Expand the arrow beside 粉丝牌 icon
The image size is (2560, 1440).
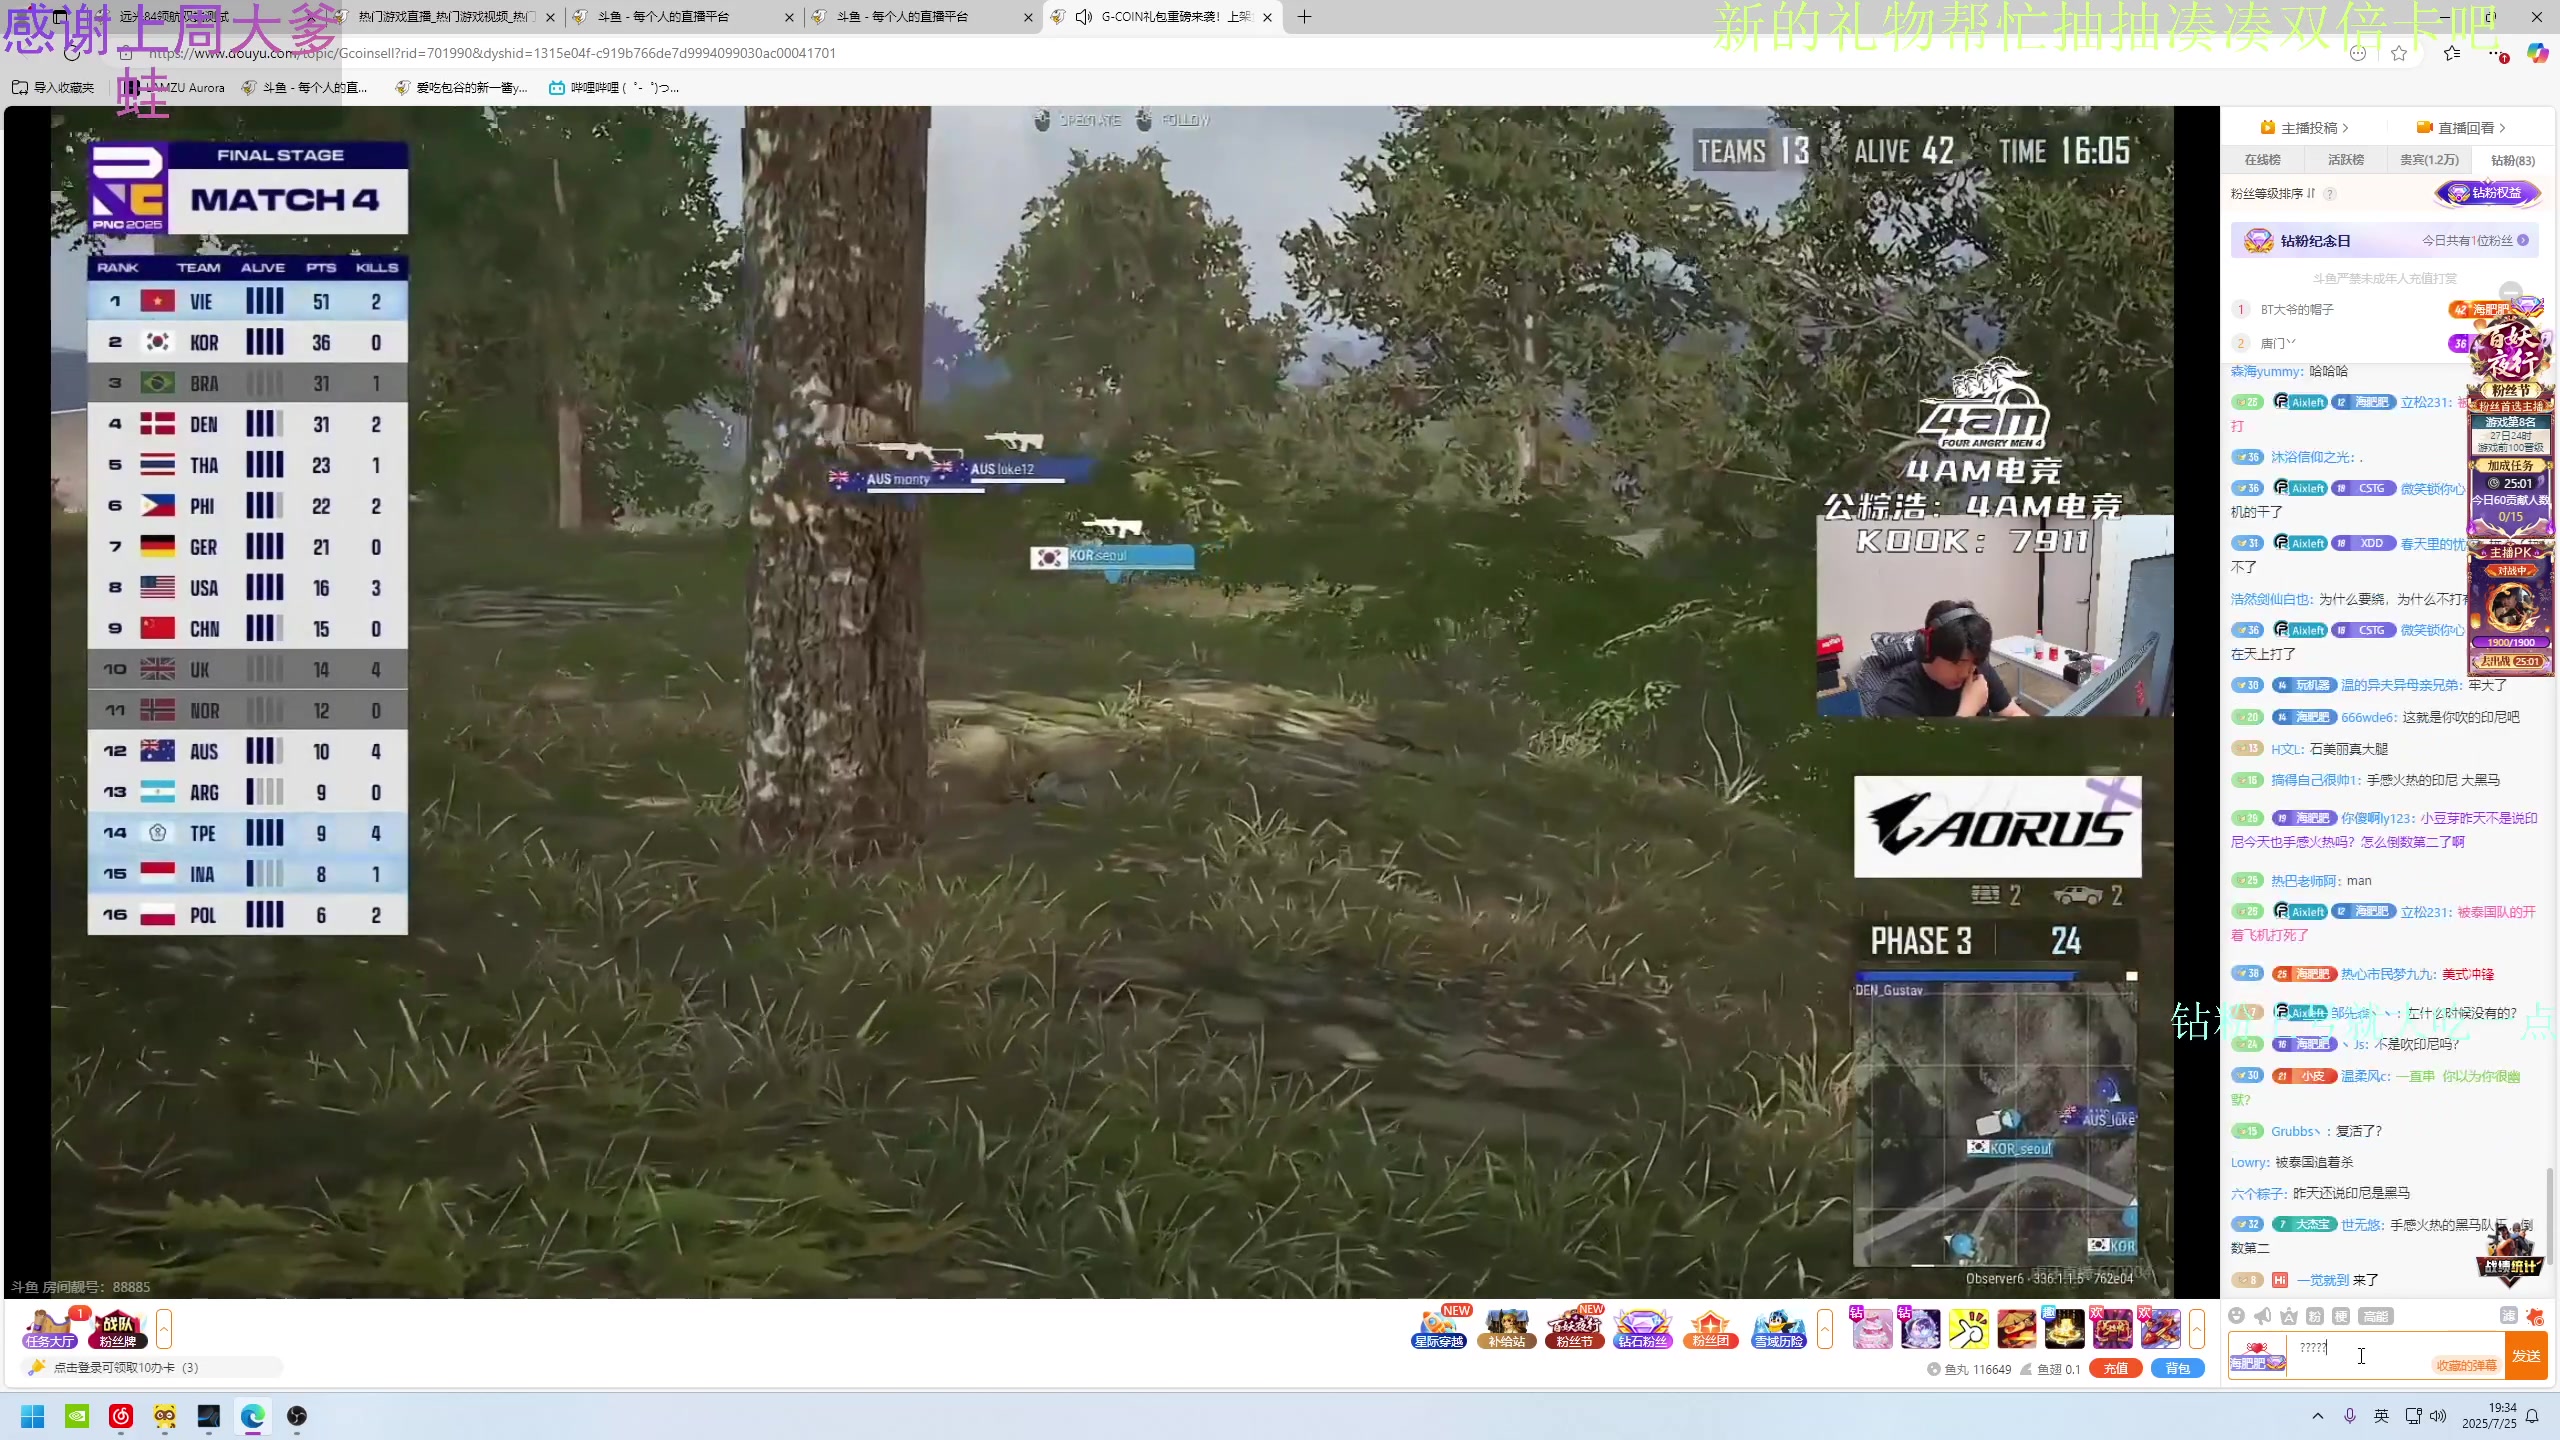(x=164, y=1328)
